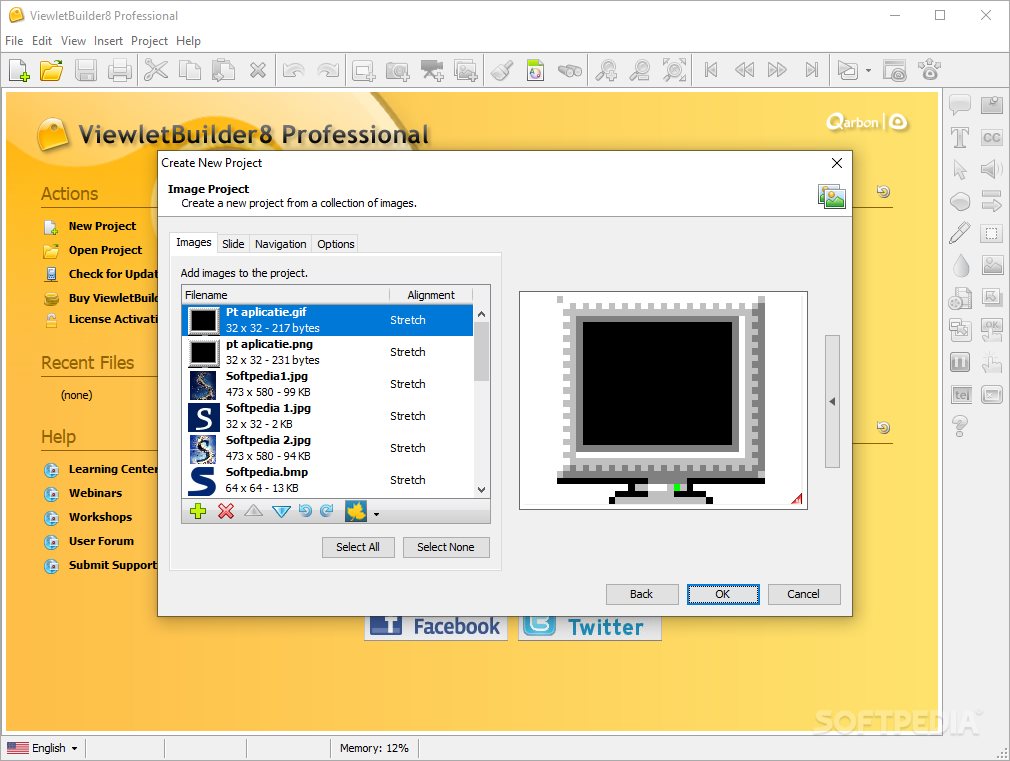
Task: Click the maple leaf image effects icon
Action: (x=356, y=511)
